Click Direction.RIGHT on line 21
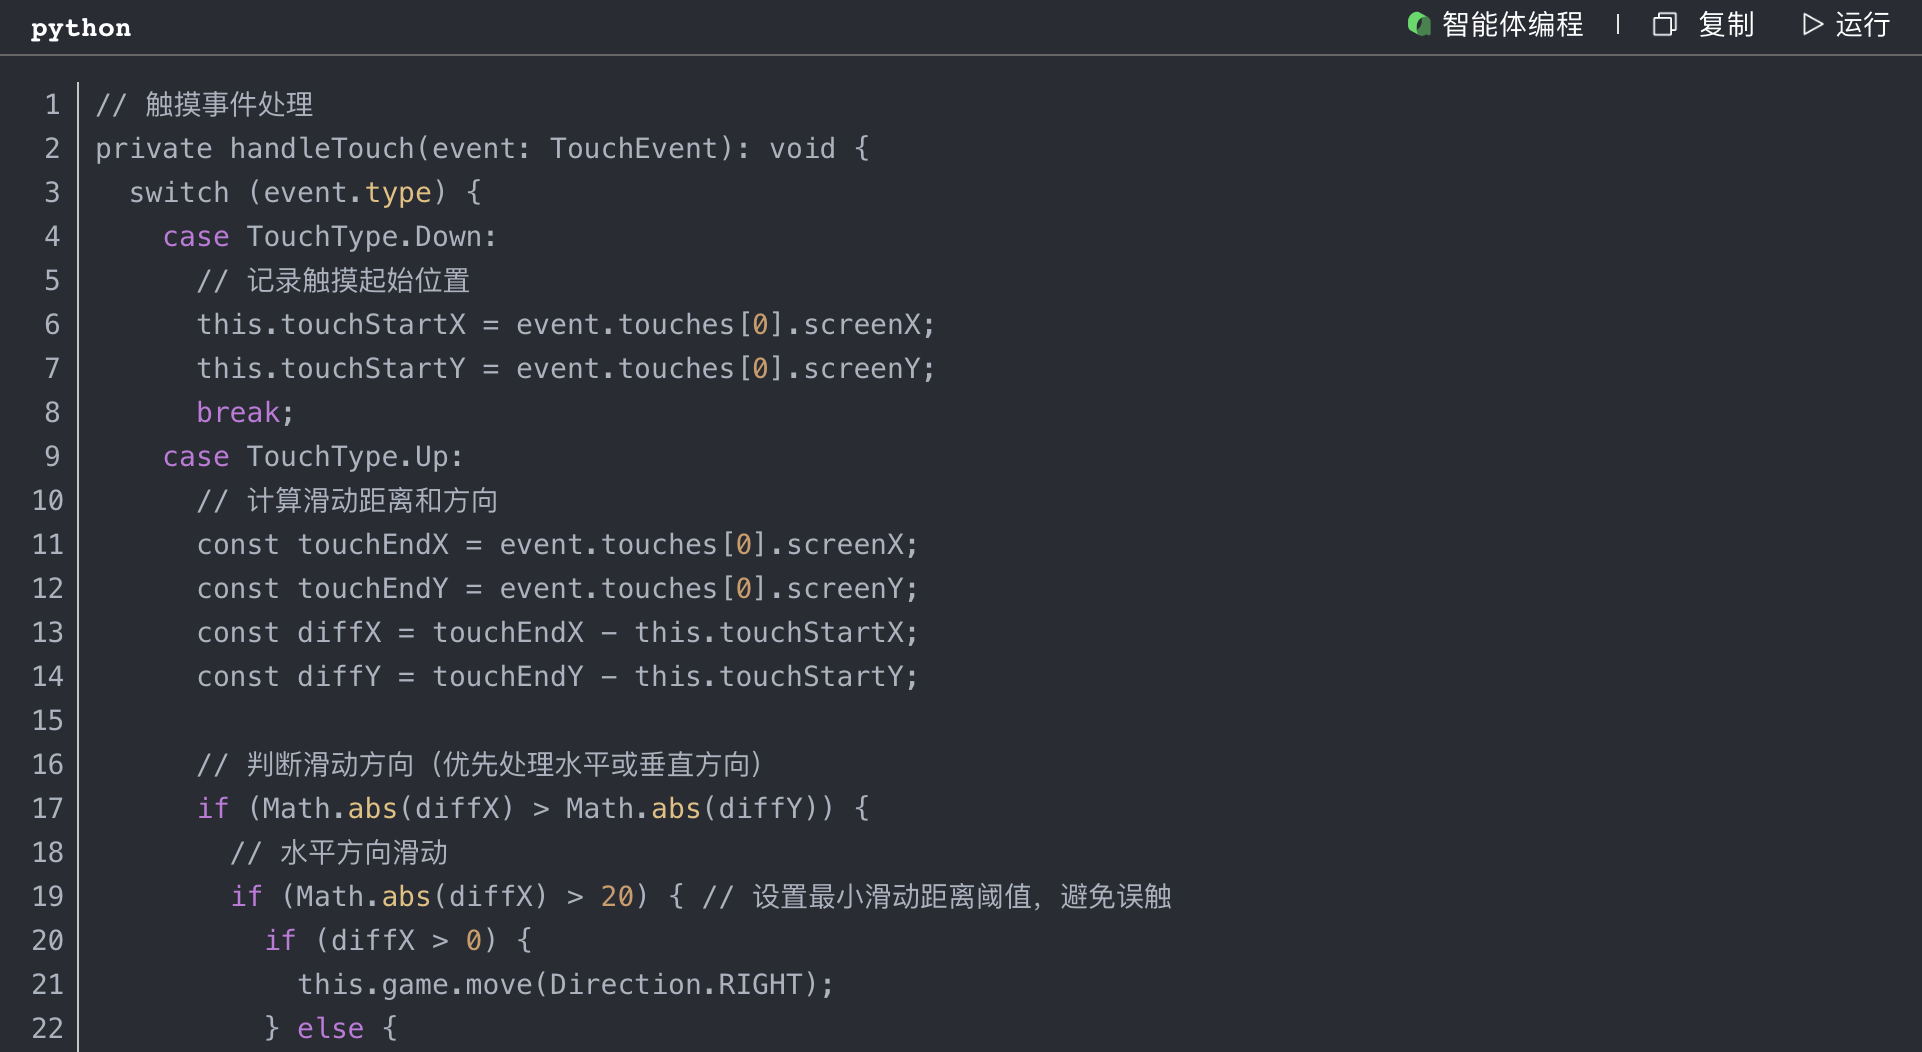This screenshot has width=1922, height=1052. (676, 984)
